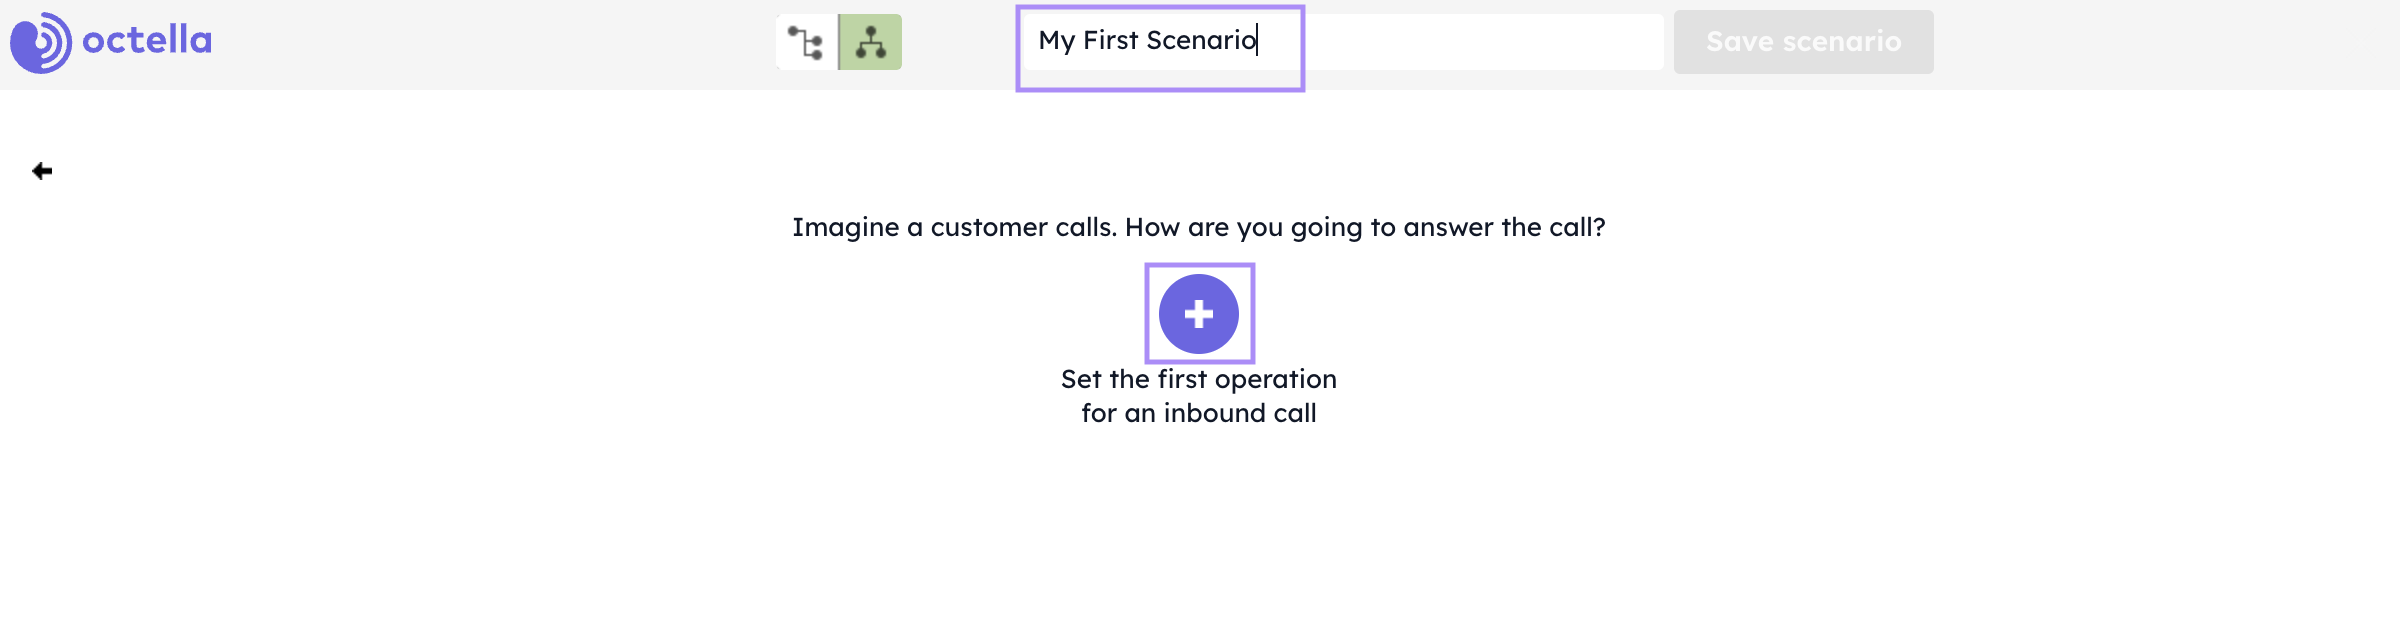Click the white cross inside the purple circle
This screenshot has width=2400, height=638.
coord(1199,314)
